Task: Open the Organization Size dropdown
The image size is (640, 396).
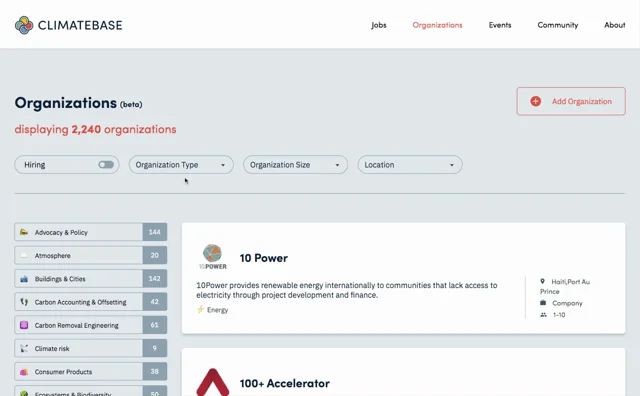Action: pos(296,165)
